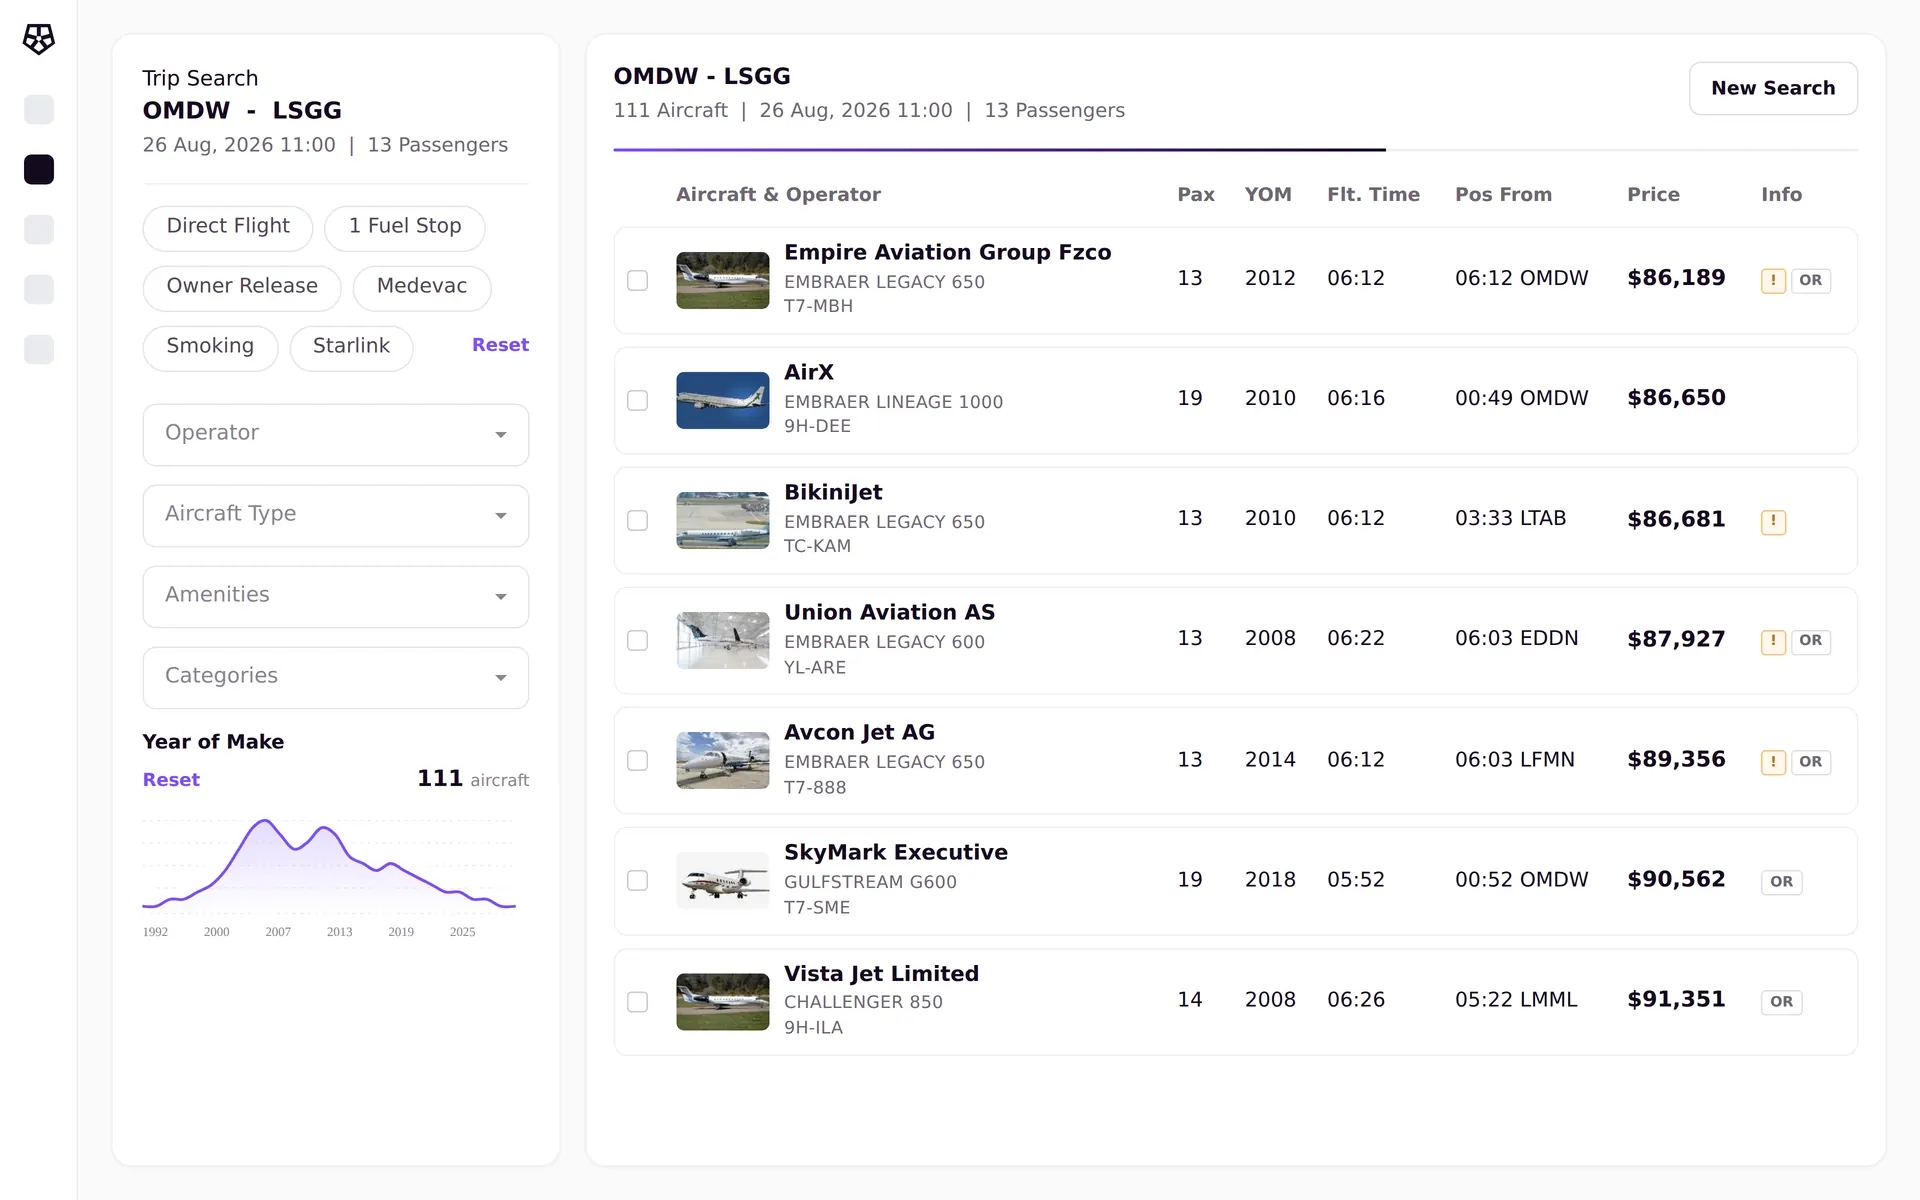Click the 2007 mark on Year of Make chart

(x=278, y=932)
